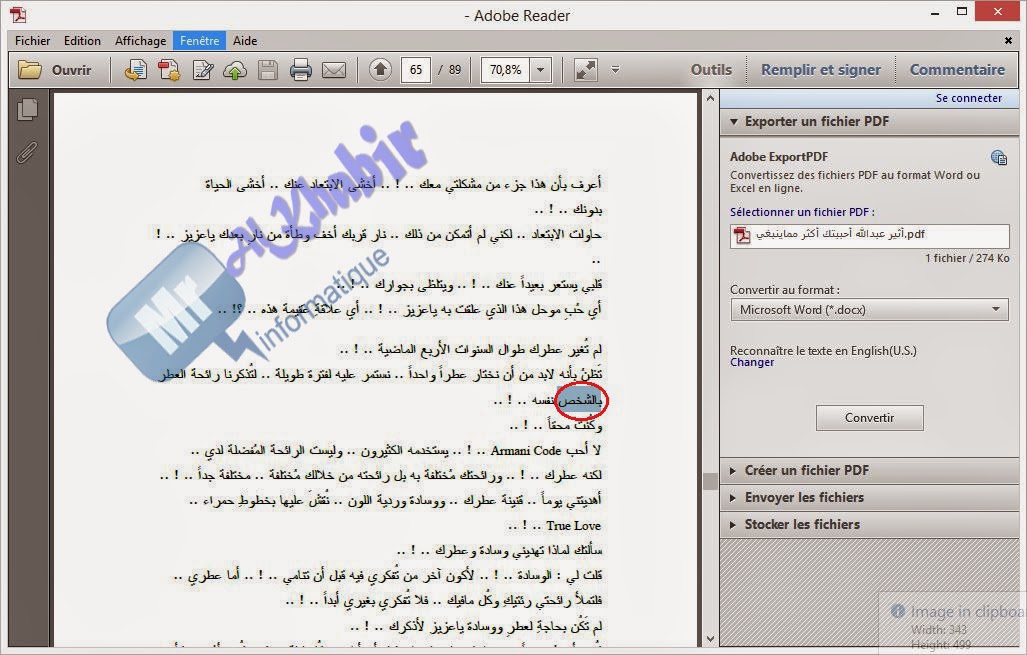
Task: Open the Fichier menu
Action: click(33, 41)
